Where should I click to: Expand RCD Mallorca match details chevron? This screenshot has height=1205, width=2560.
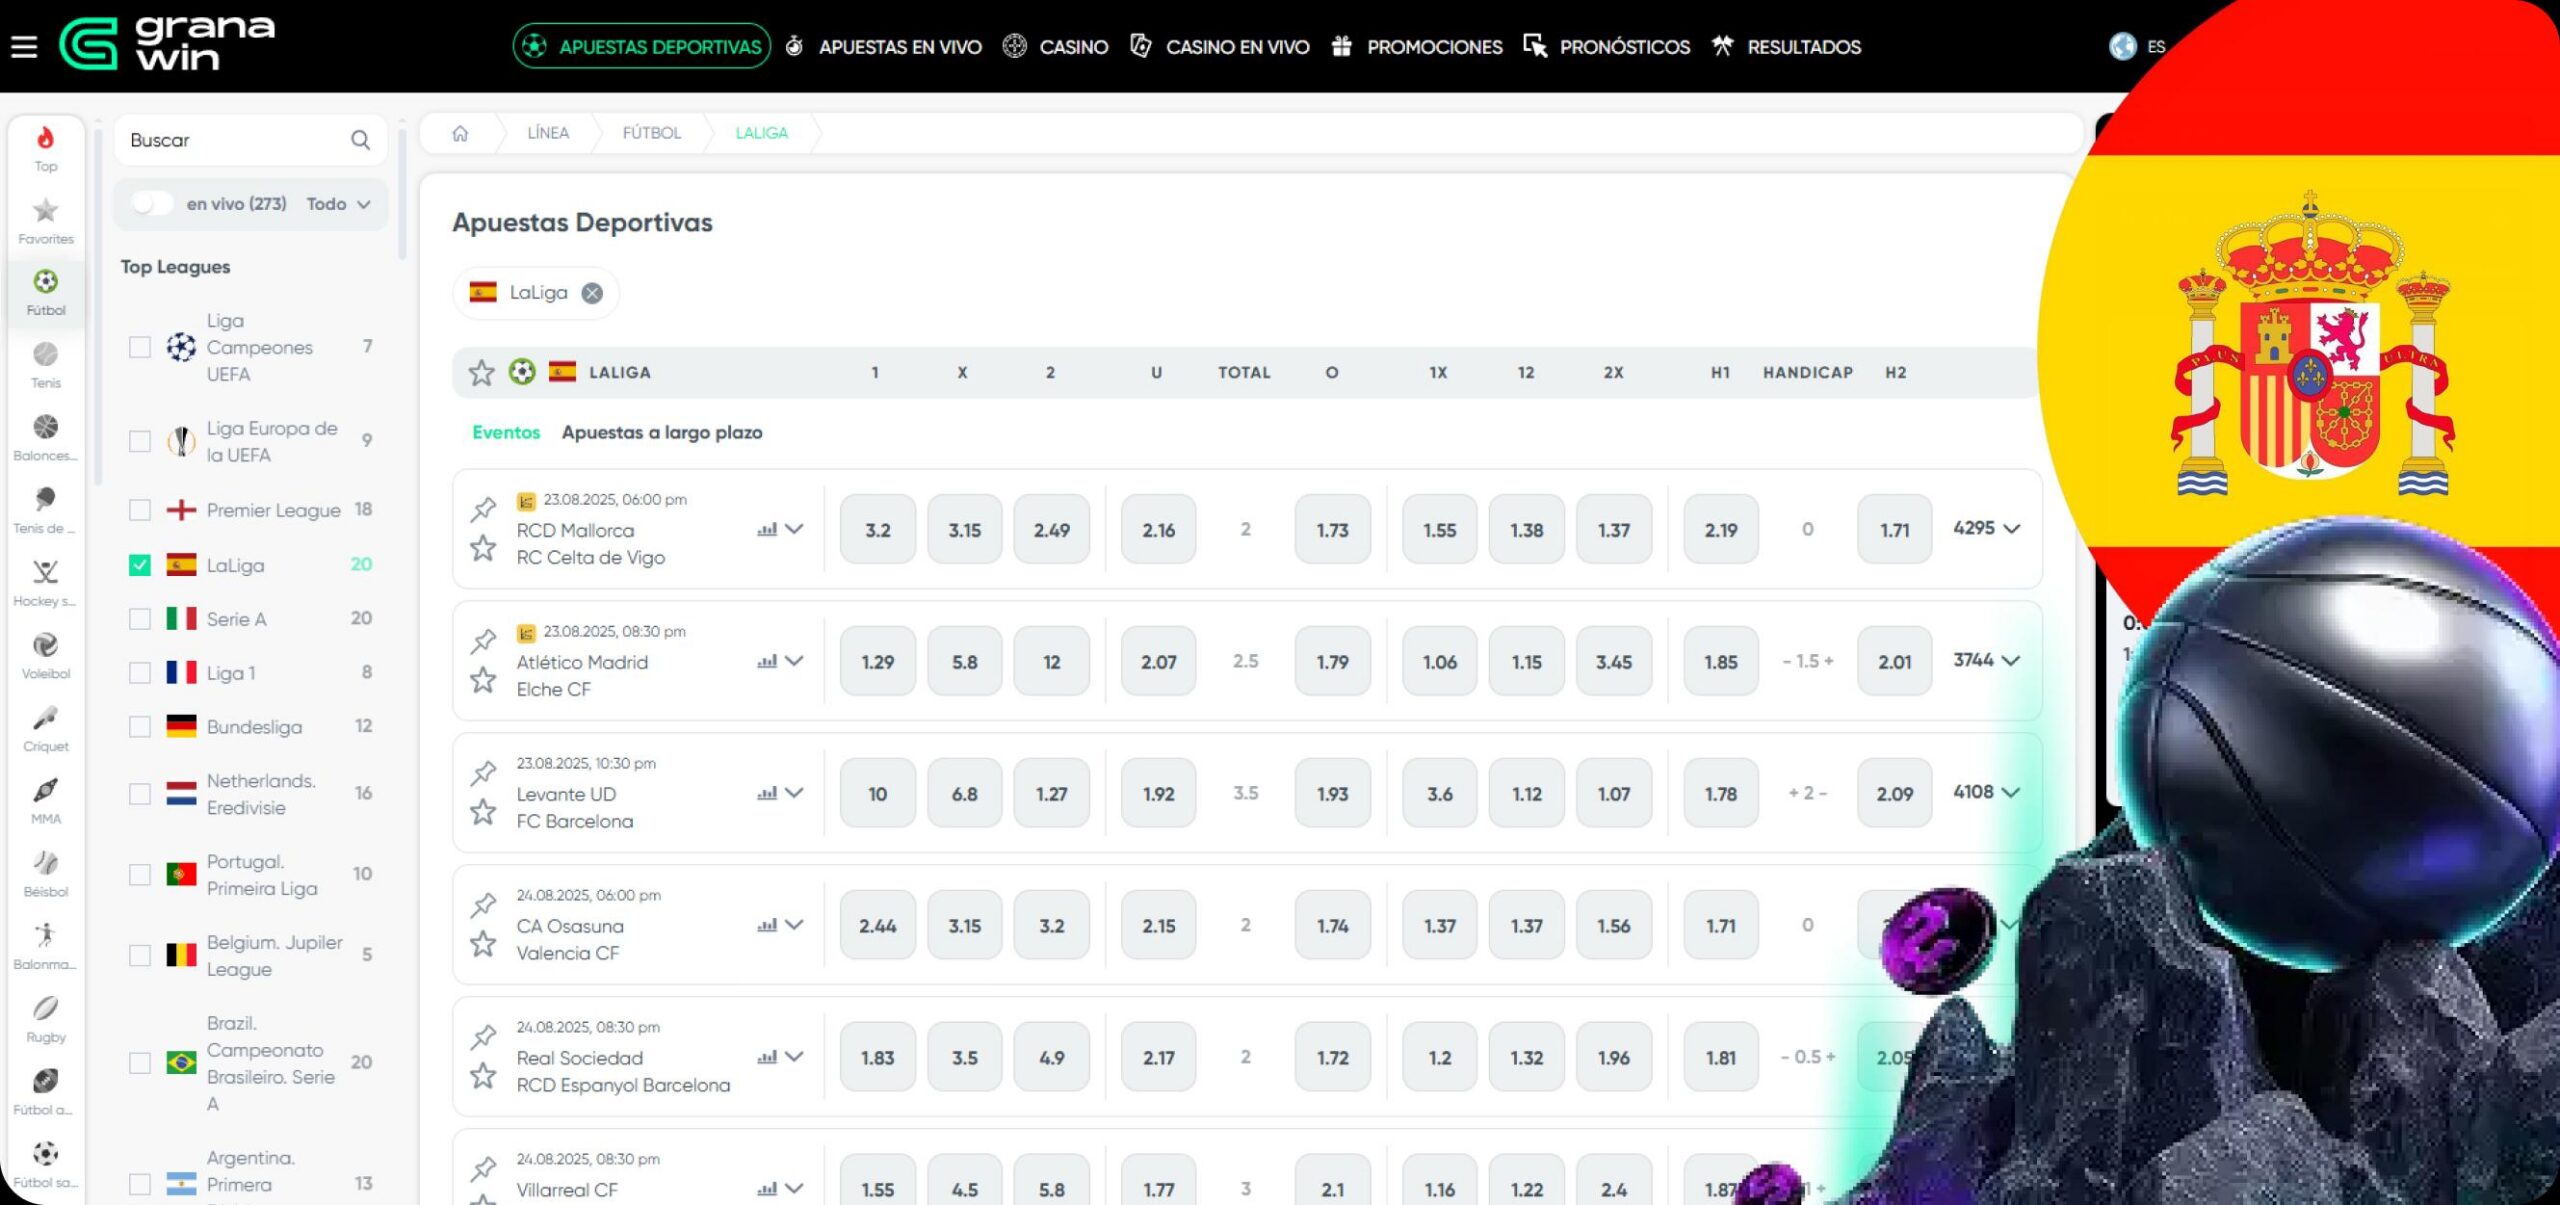coord(794,529)
